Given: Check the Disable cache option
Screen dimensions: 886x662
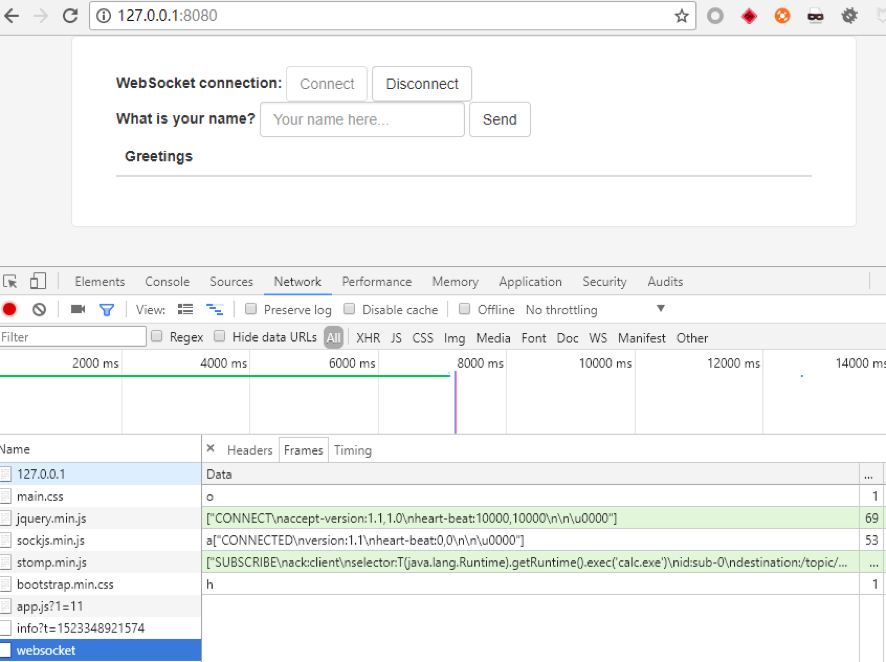Looking at the screenshot, I should (x=349, y=310).
